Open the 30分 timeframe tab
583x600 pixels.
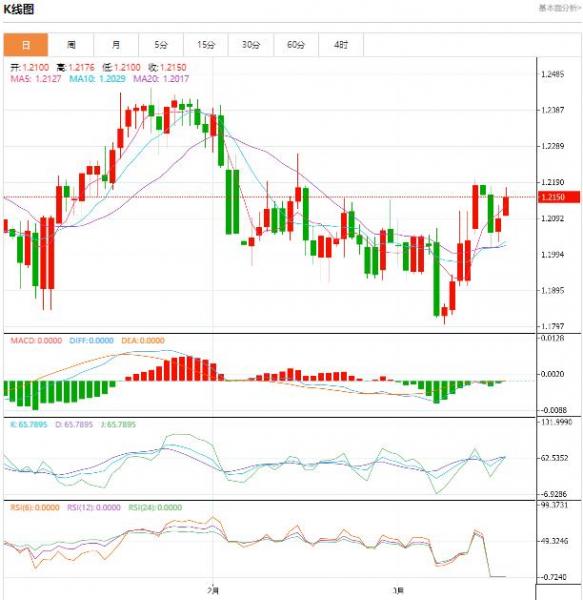251,45
